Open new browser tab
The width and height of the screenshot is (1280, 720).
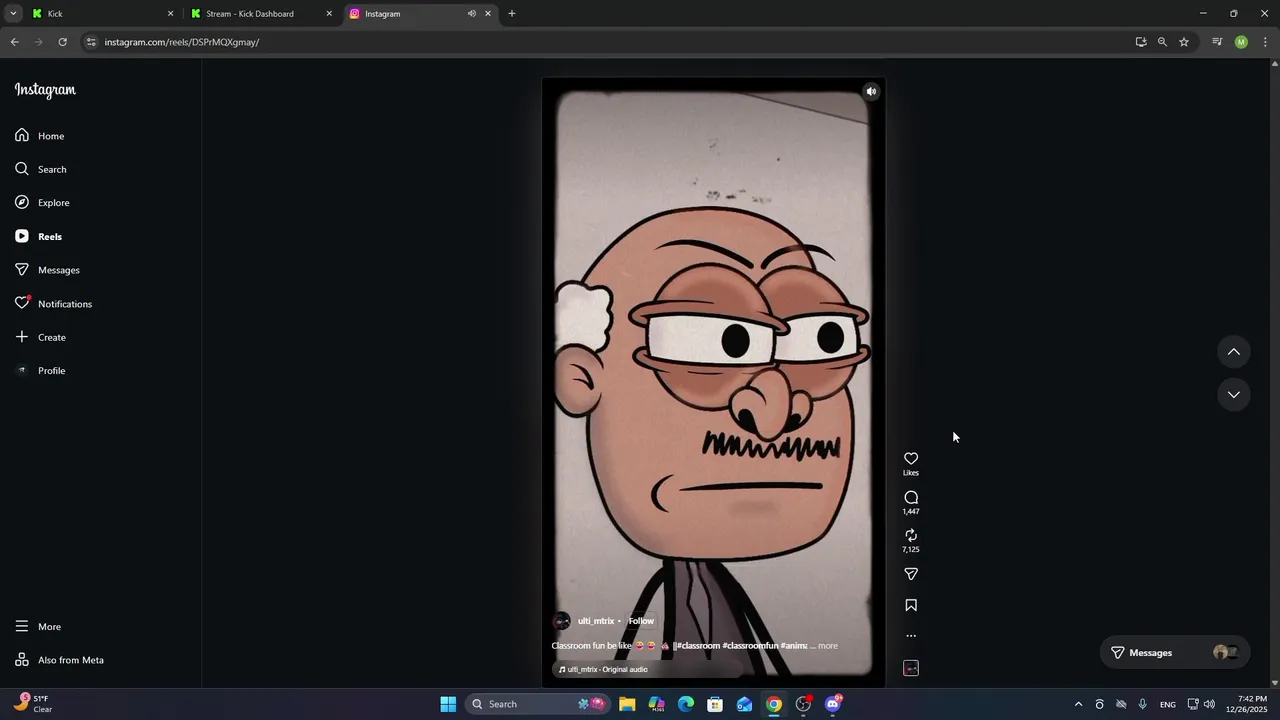point(512,14)
